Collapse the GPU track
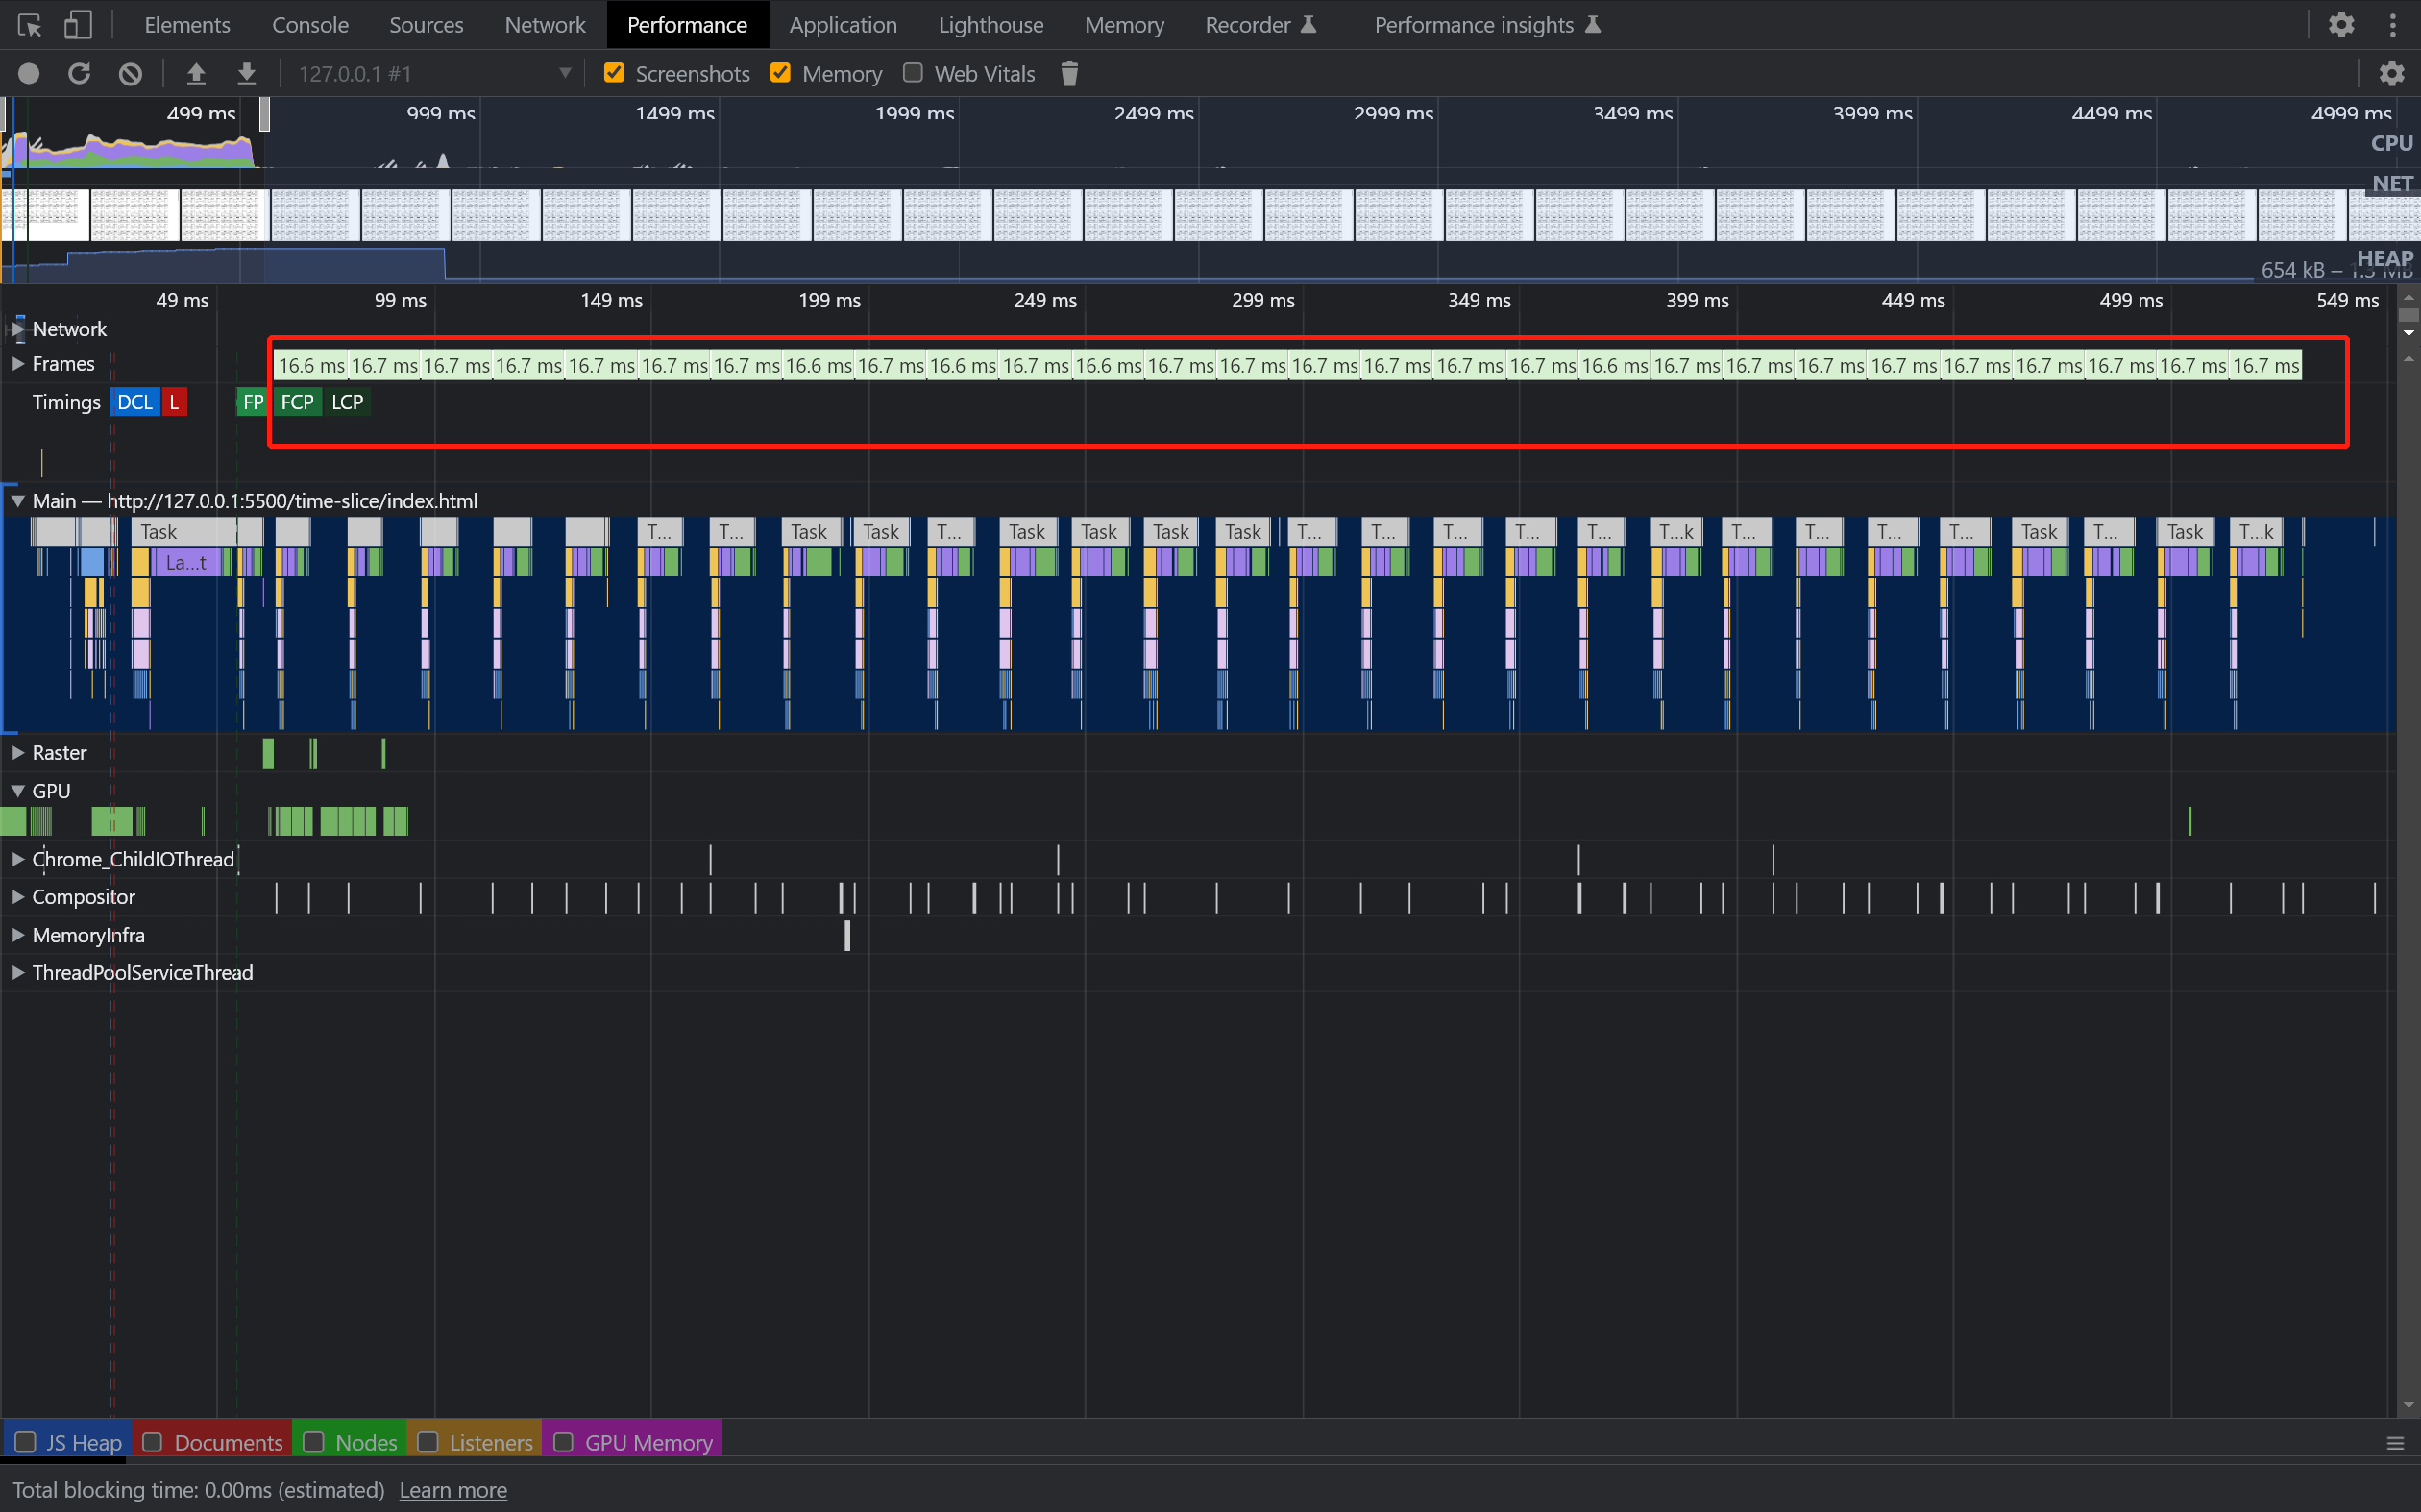2421x1512 pixels. click(17, 791)
